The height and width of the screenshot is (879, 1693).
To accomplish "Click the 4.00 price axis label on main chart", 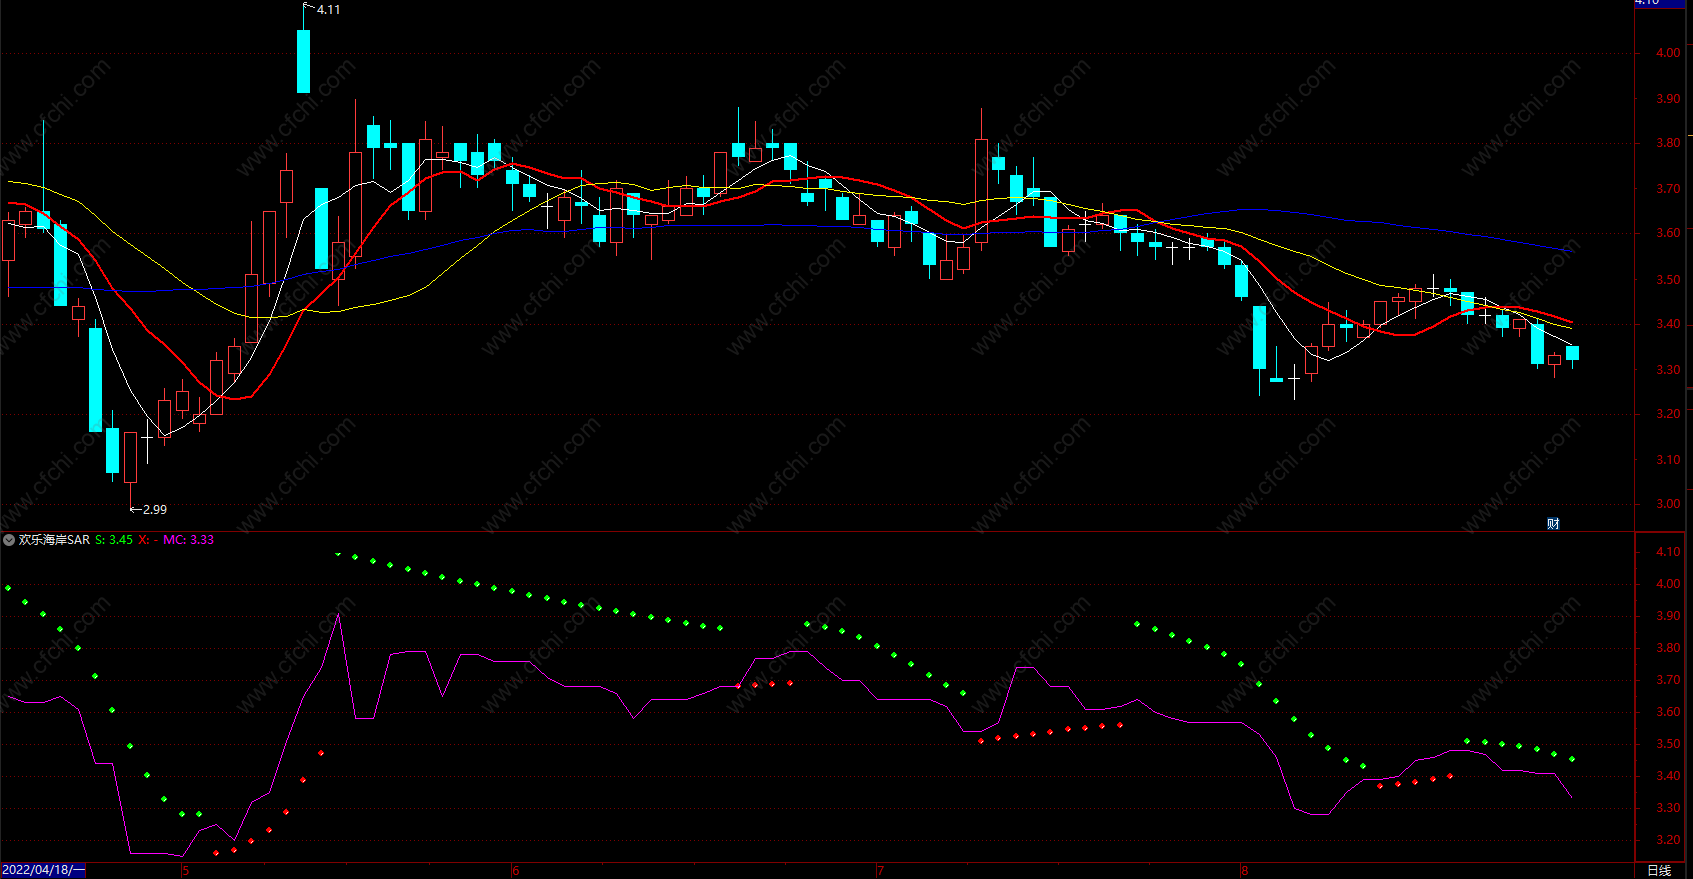I will pyautogui.click(x=1668, y=53).
